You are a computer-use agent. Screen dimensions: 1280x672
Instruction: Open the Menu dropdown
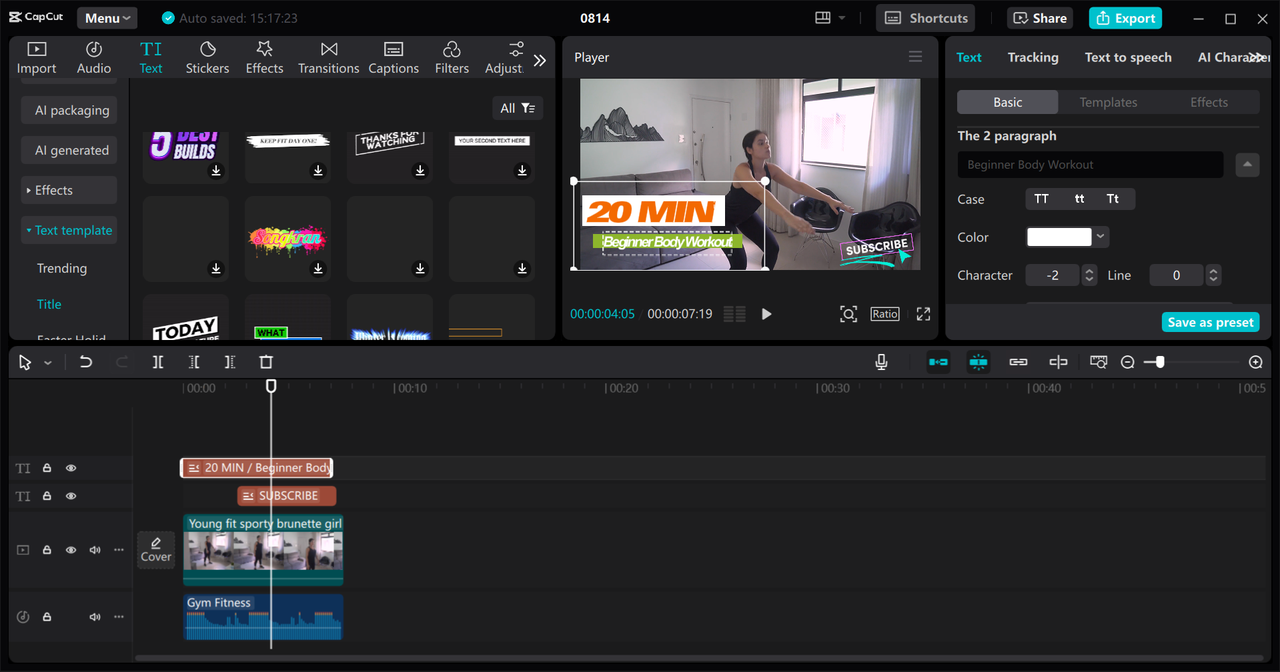tap(107, 18)
